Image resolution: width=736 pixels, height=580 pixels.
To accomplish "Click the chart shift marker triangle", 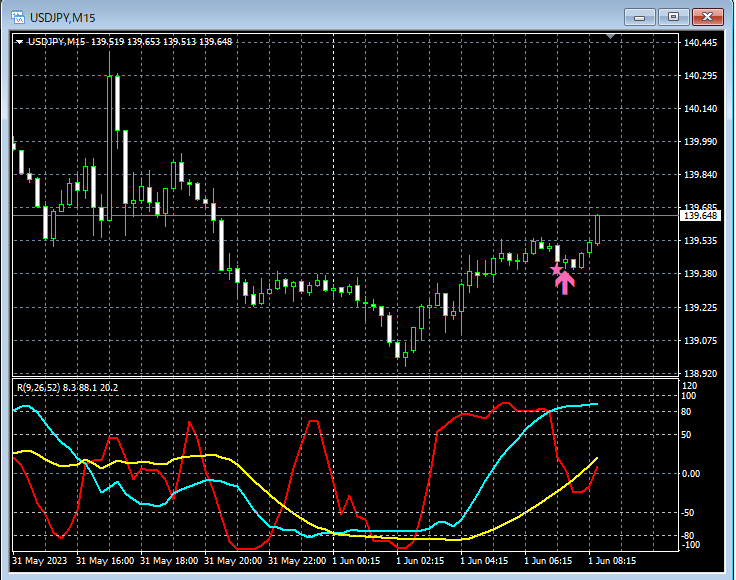I will [610, 36].
